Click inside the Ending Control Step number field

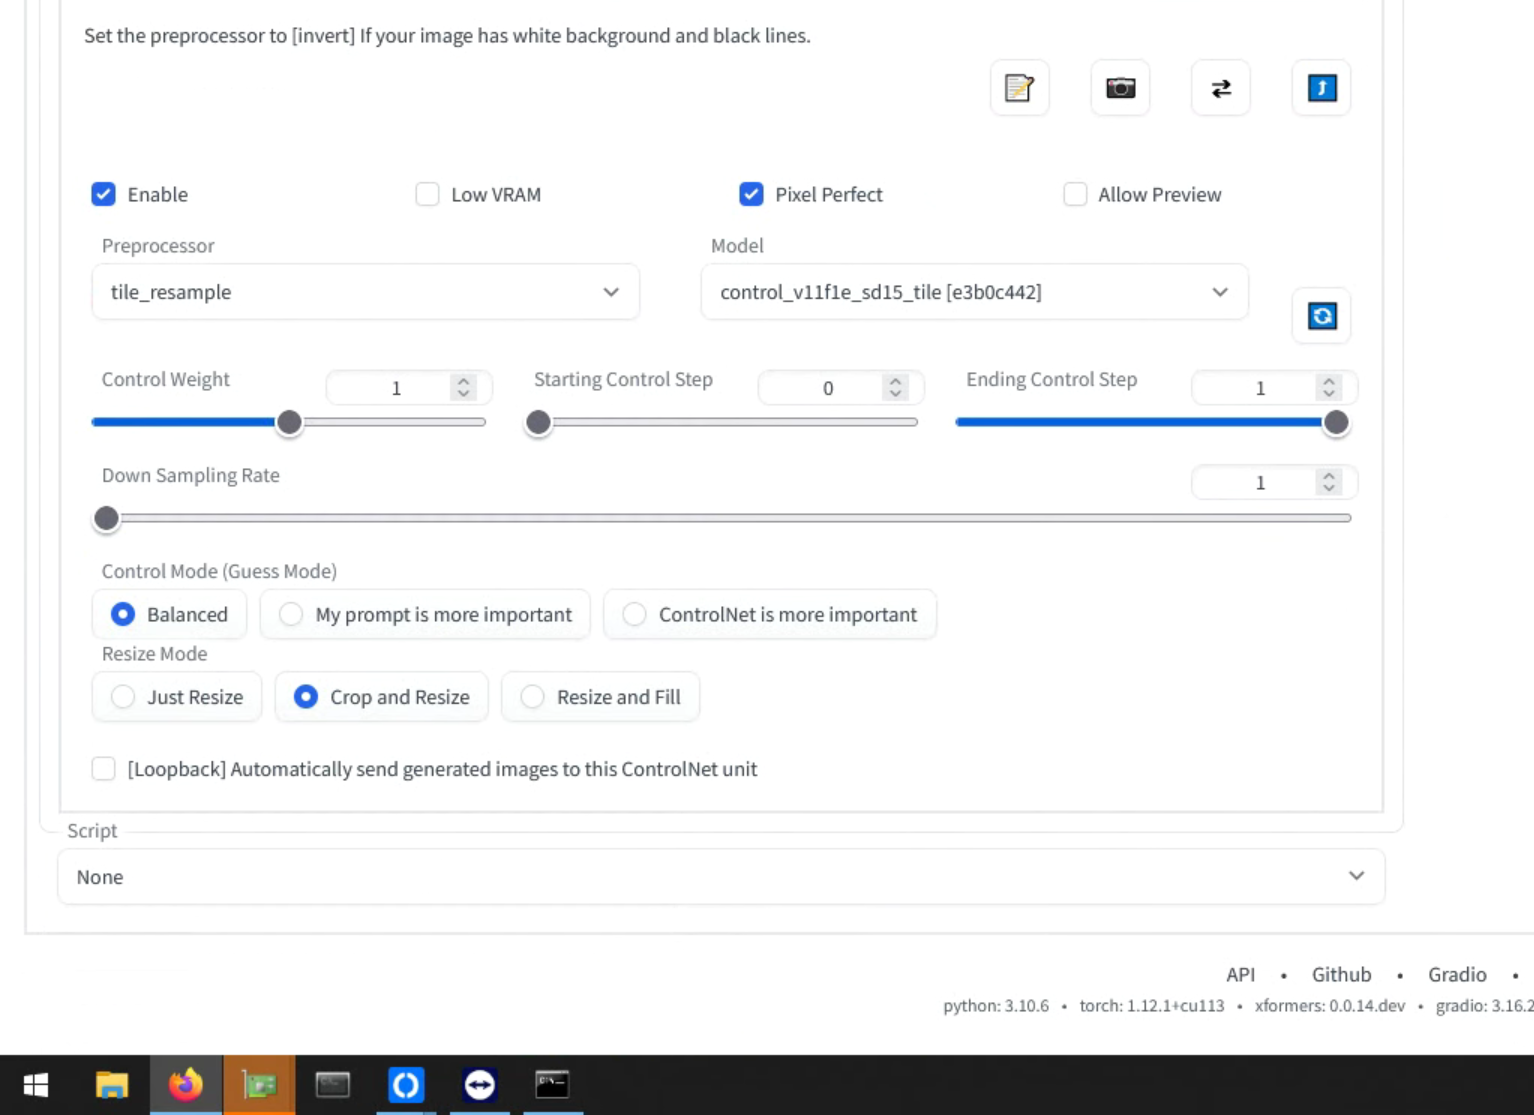pos(1260,388)
